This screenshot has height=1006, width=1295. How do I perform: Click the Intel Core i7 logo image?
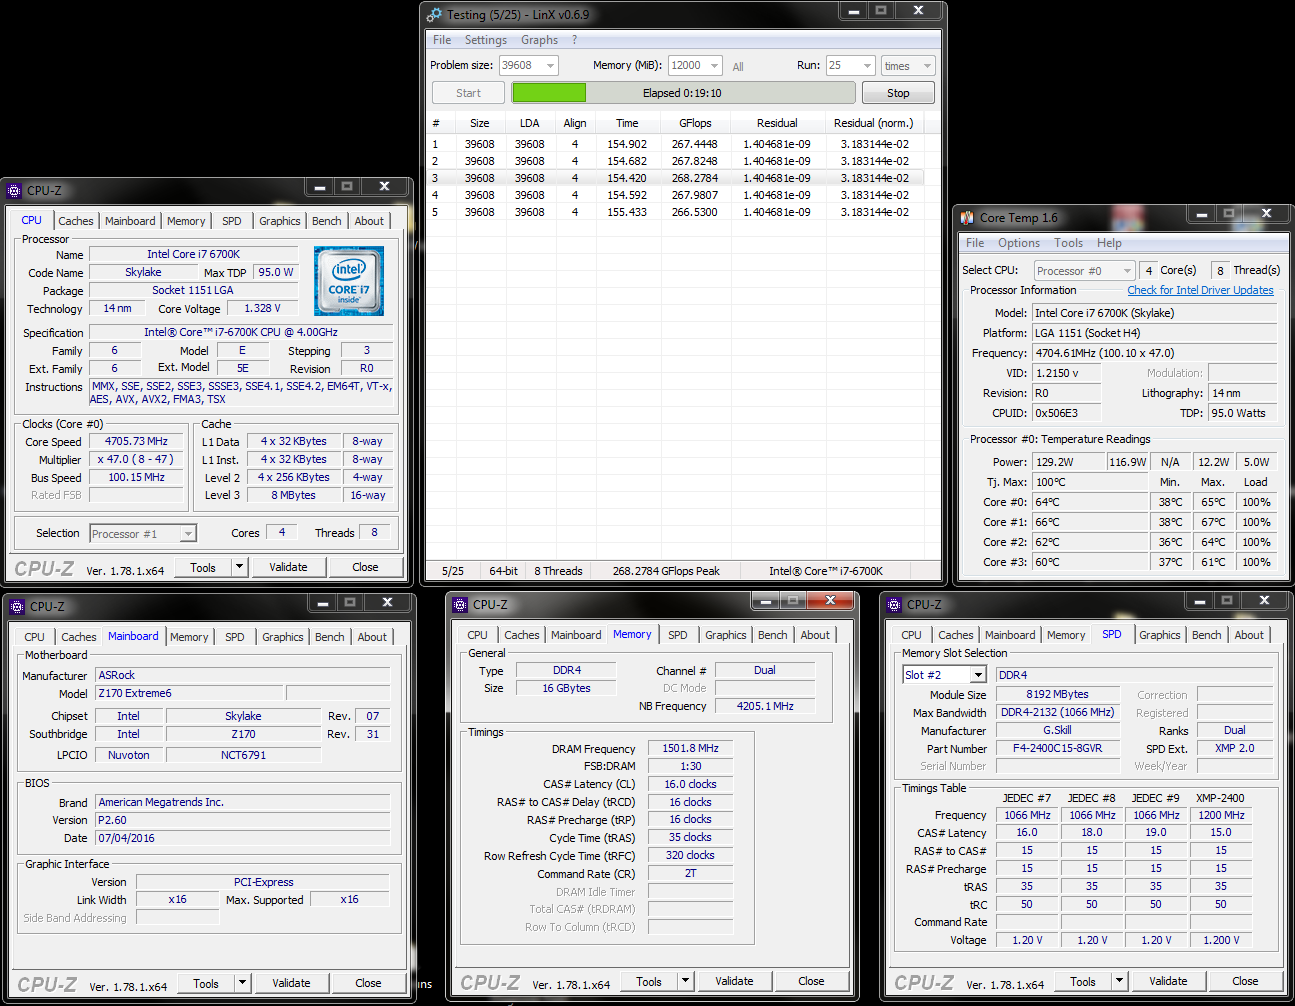(x=349, y=281)
